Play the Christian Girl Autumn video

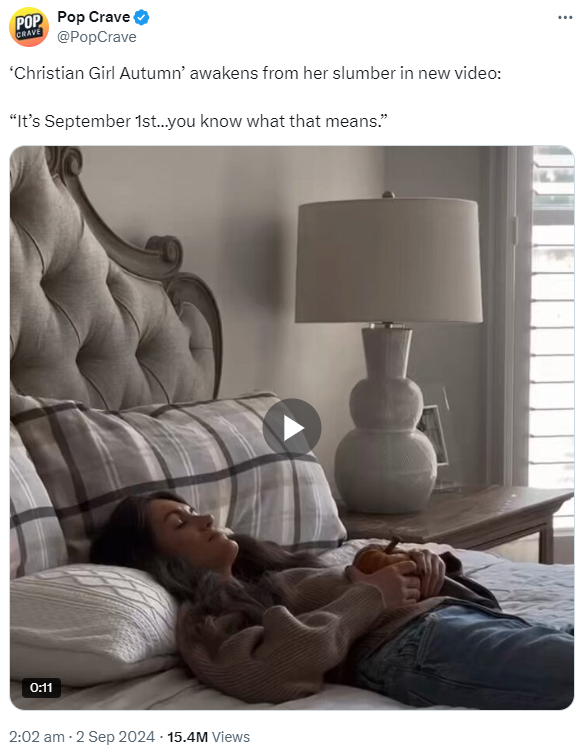pyautogui.click(x=292, y=428)
